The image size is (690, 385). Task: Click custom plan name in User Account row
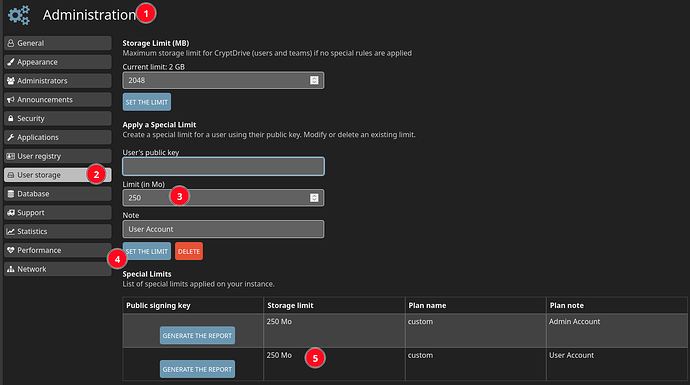[x=420, y=355]
